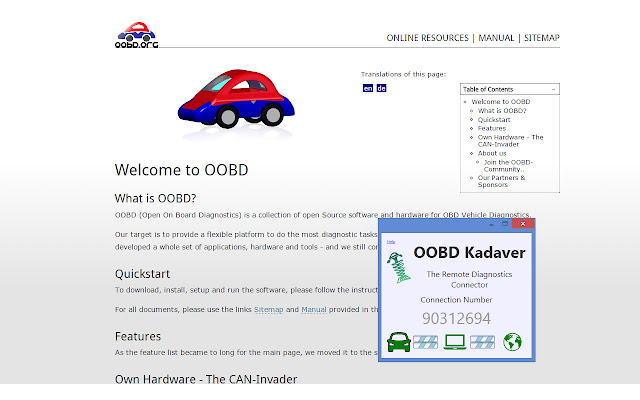Follow the Sitemap link in Quickstart text
Viewport: 640px width, 400px height.
pos(269,309)
